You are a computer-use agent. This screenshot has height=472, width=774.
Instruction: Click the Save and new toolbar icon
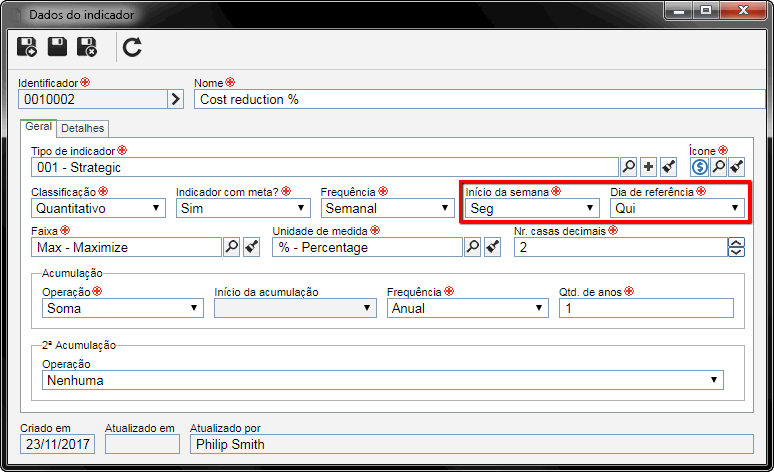[x=27, y=47]
